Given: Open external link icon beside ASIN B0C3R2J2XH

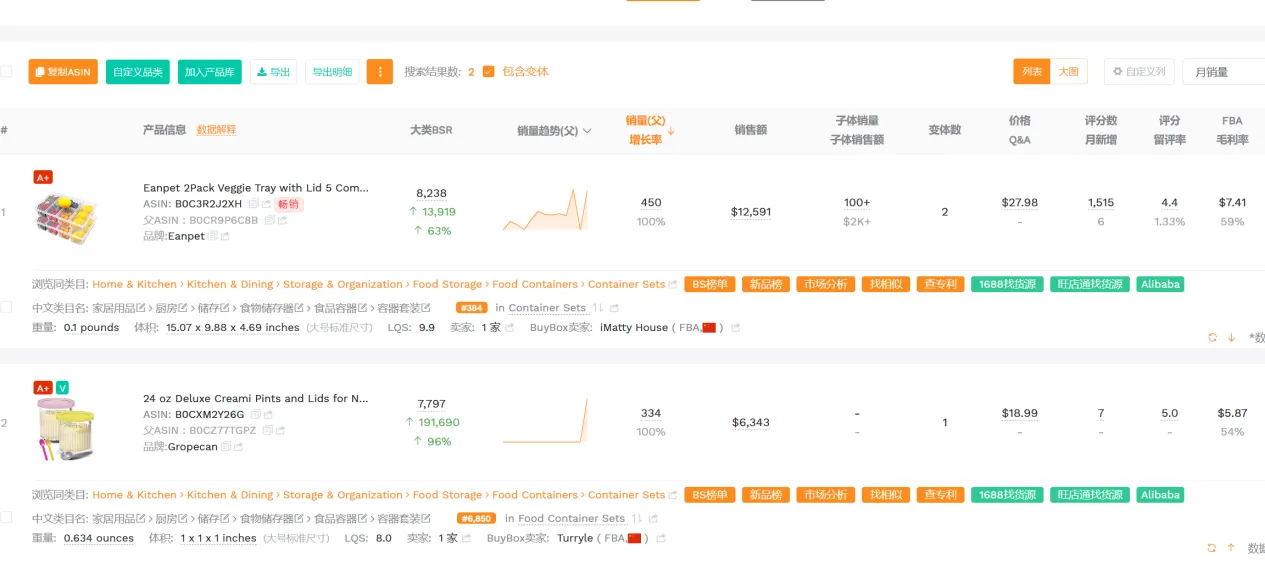Looking at the screenshot, I should point(267,204).
